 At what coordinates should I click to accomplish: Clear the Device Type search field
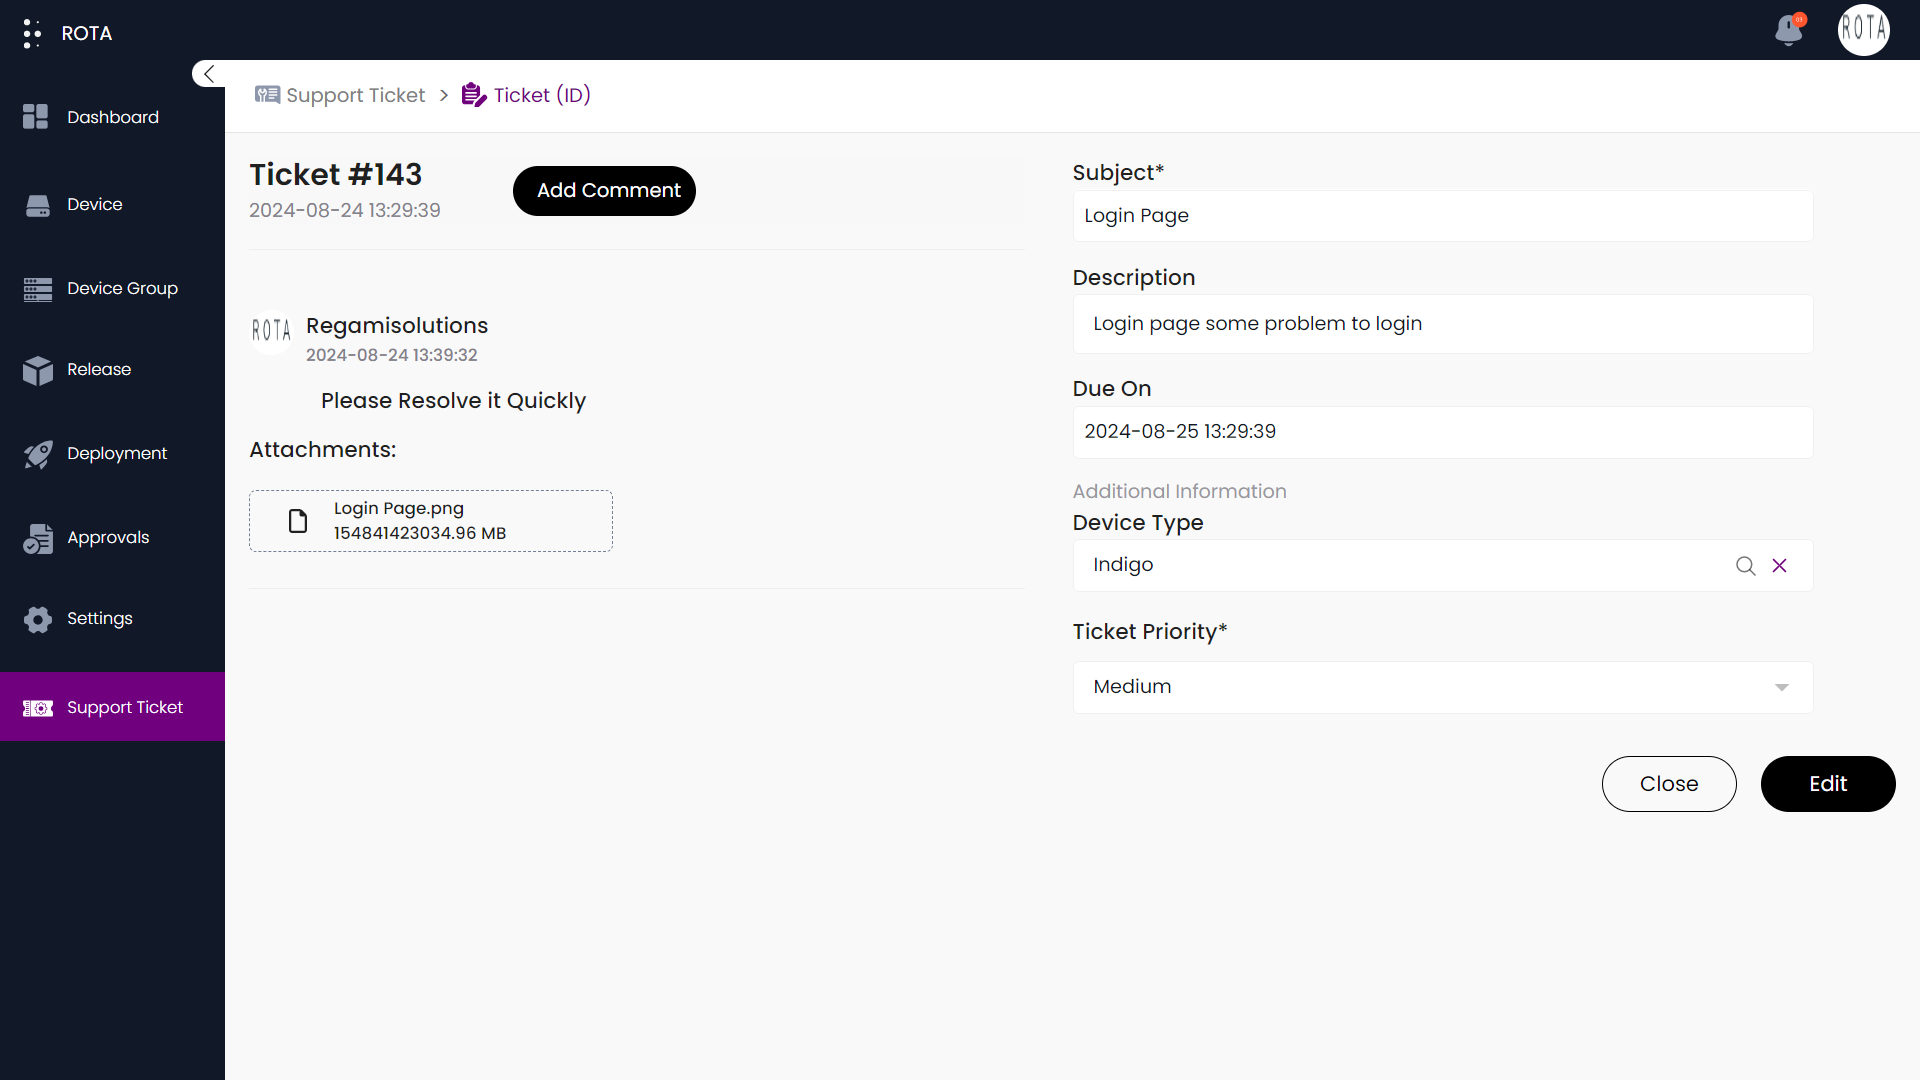pos(1779,566)
